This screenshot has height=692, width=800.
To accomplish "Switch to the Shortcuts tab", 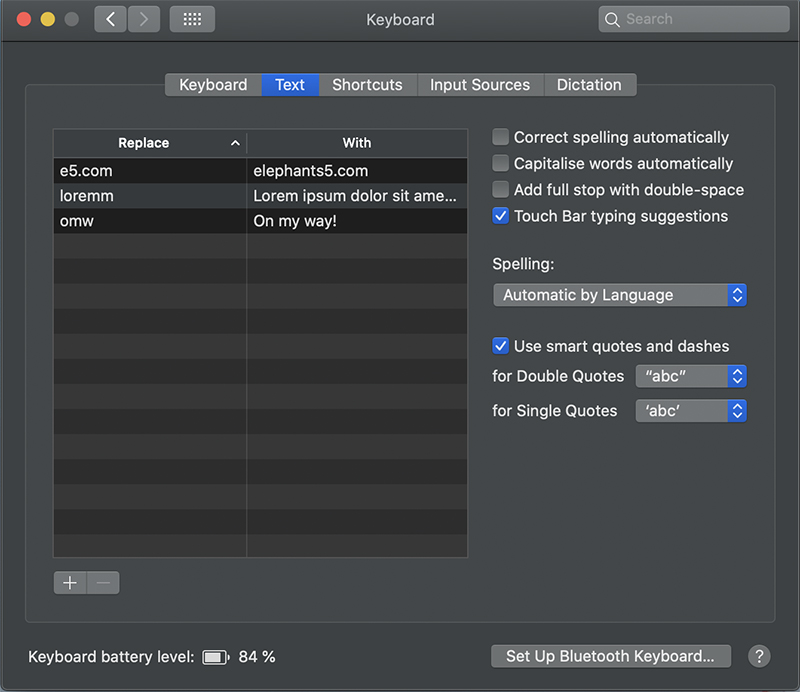I will (367, 85).
